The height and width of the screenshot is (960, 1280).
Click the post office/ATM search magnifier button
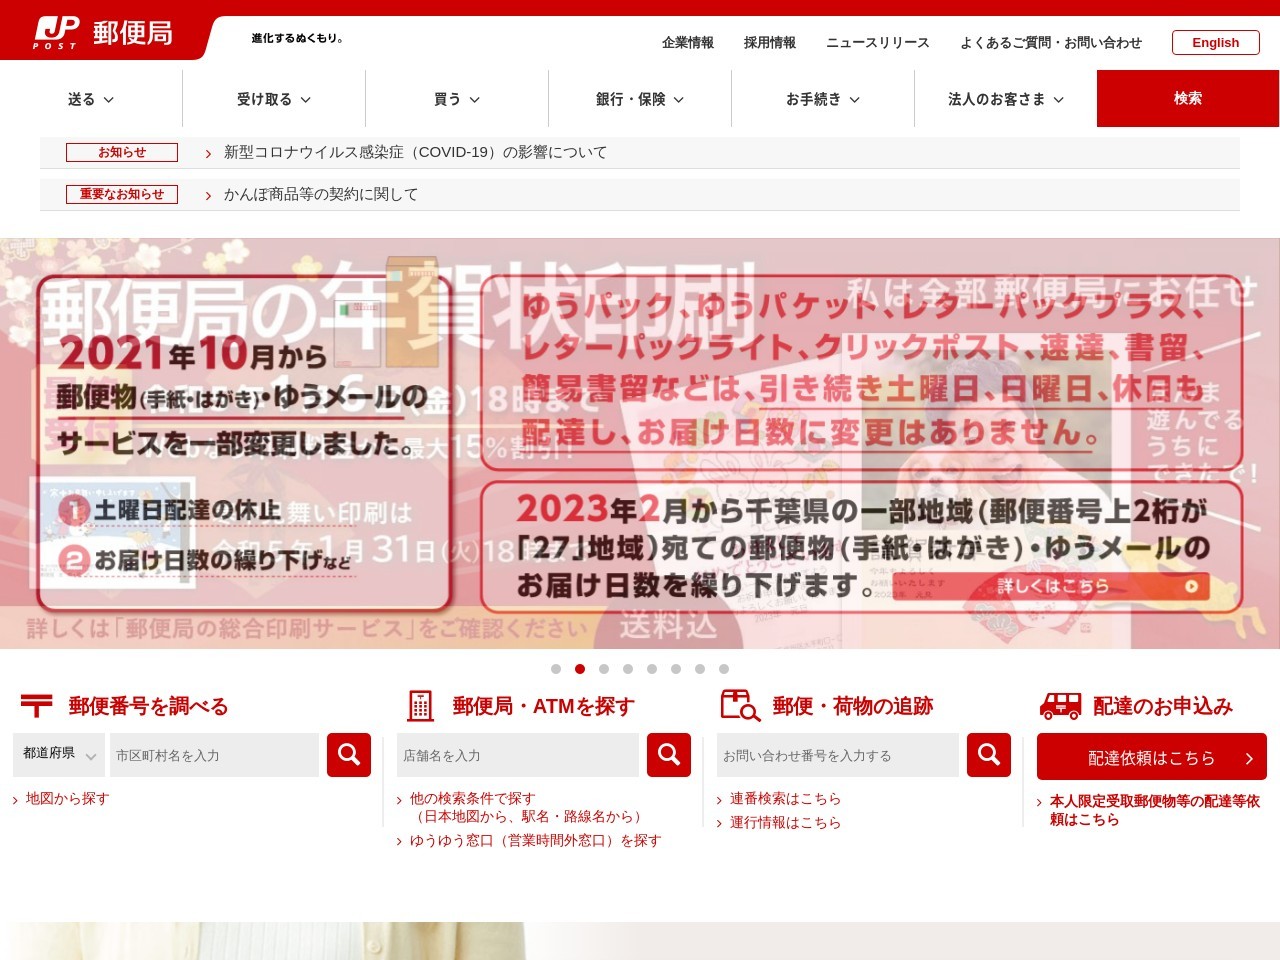click(669, 755)
